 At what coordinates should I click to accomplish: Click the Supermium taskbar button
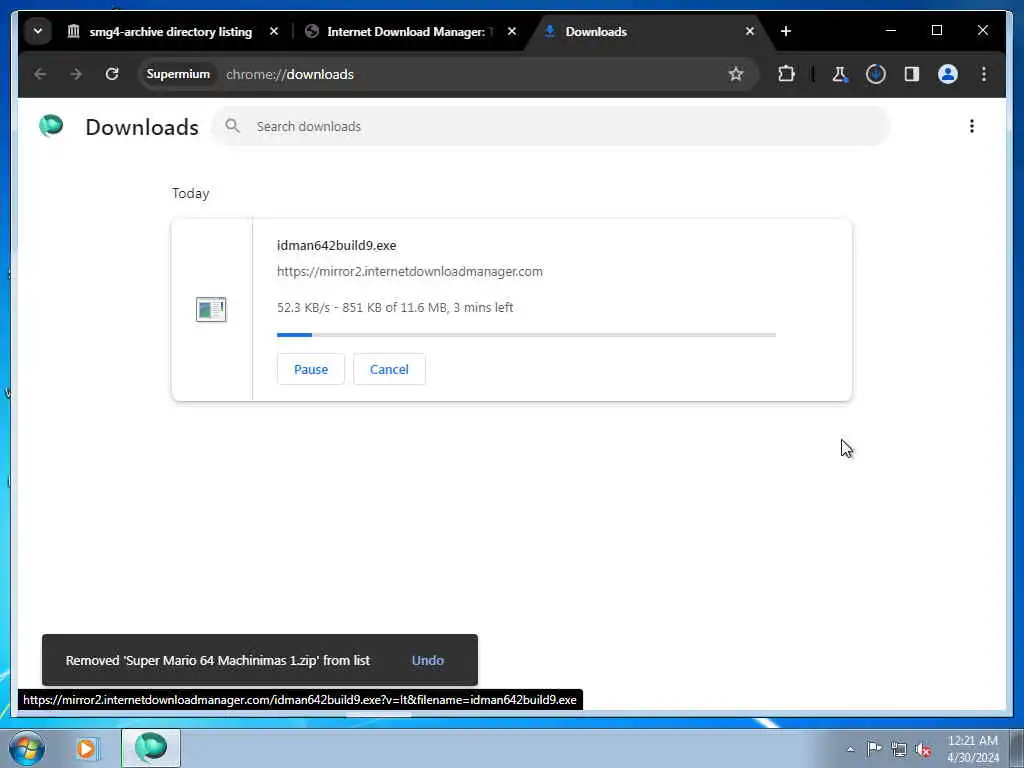click(151, 748)
